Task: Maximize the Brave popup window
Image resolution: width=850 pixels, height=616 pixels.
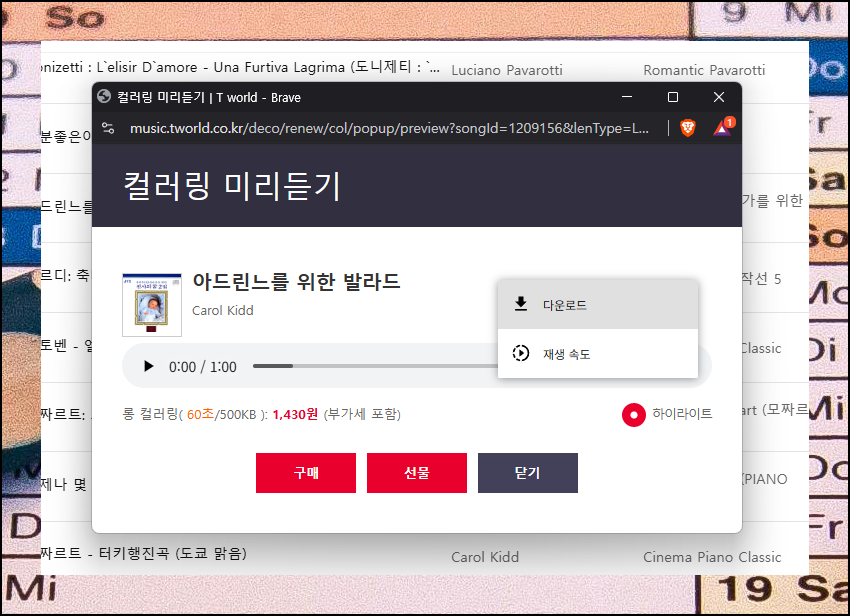Action: [x=673, y=97]
